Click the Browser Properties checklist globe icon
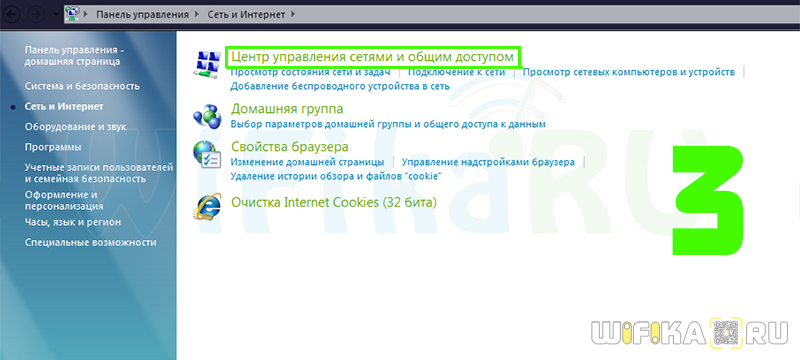This screenshot has height=360, width=800. tap(207, 155)
